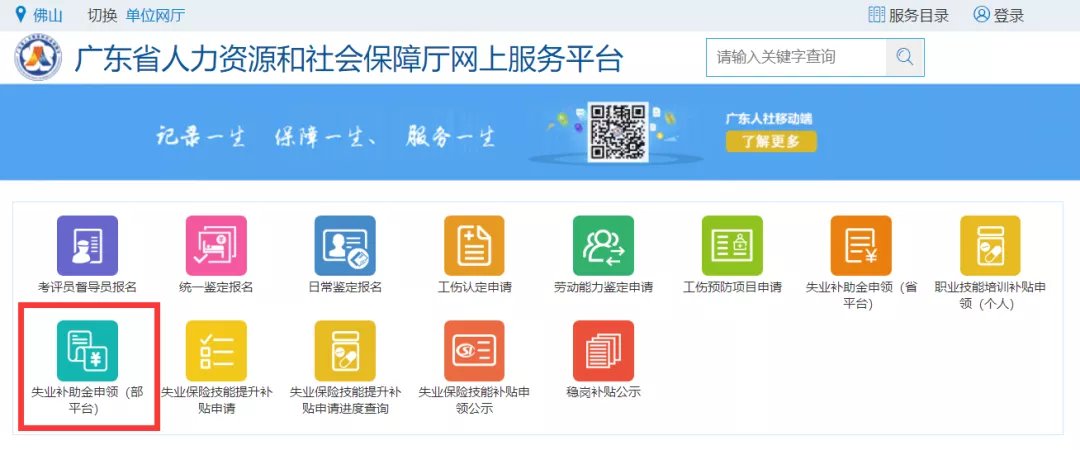The width and height of the screenshot is (1080, 450).
Task: Open the 考评员督导员报名 icon
Action: pos(87,245)
